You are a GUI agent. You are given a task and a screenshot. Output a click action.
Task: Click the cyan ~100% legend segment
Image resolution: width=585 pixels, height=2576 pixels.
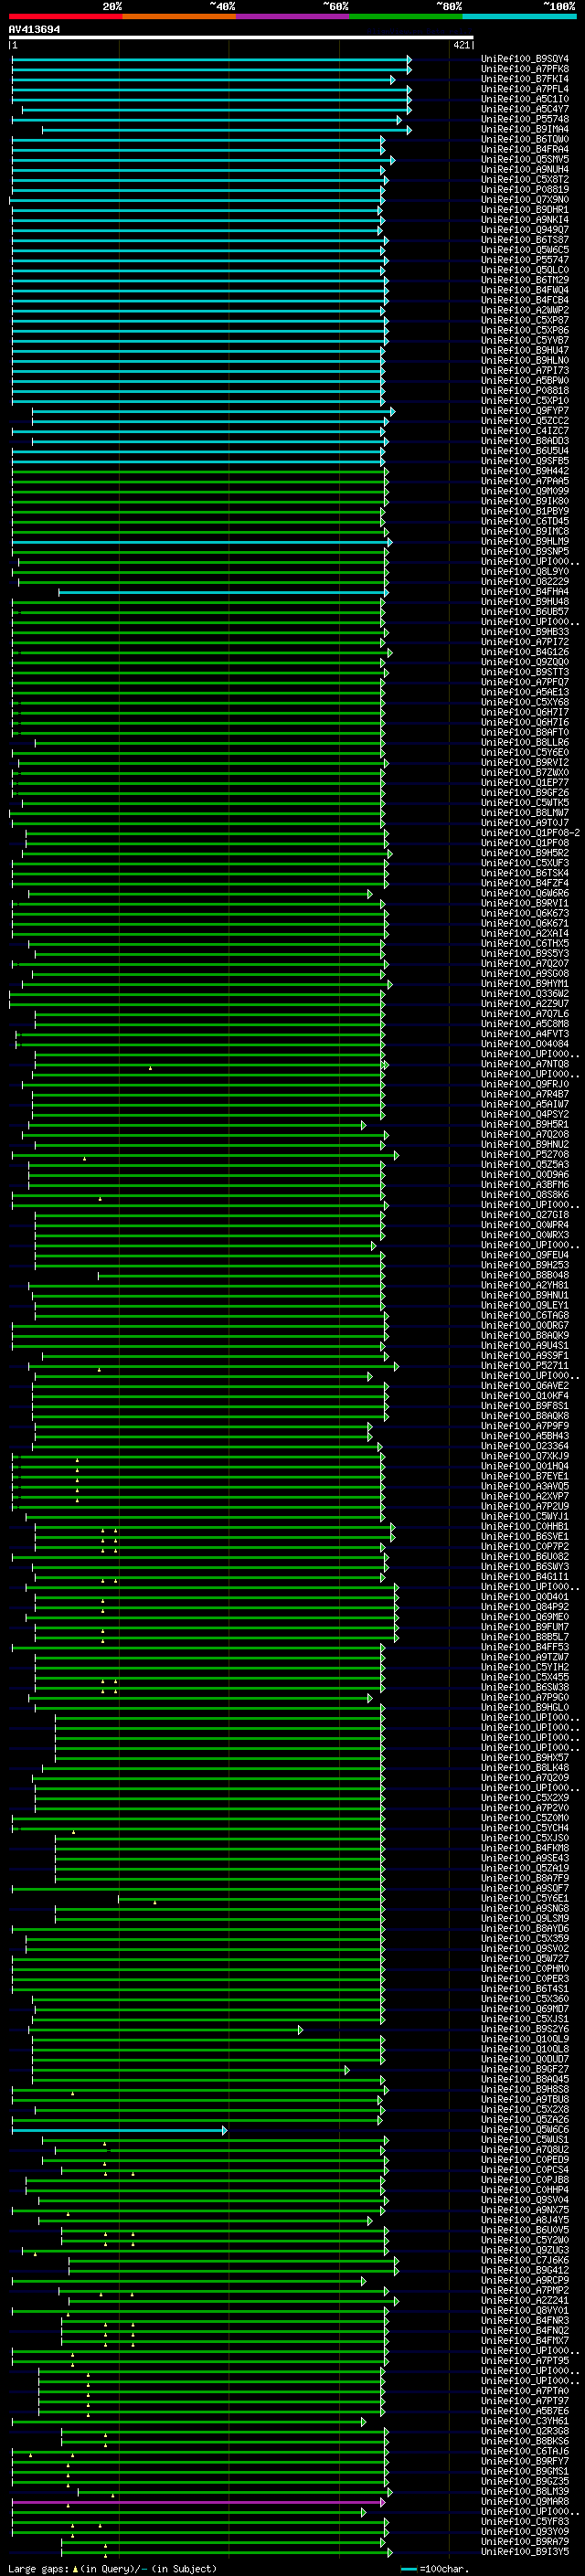(519, 16)
